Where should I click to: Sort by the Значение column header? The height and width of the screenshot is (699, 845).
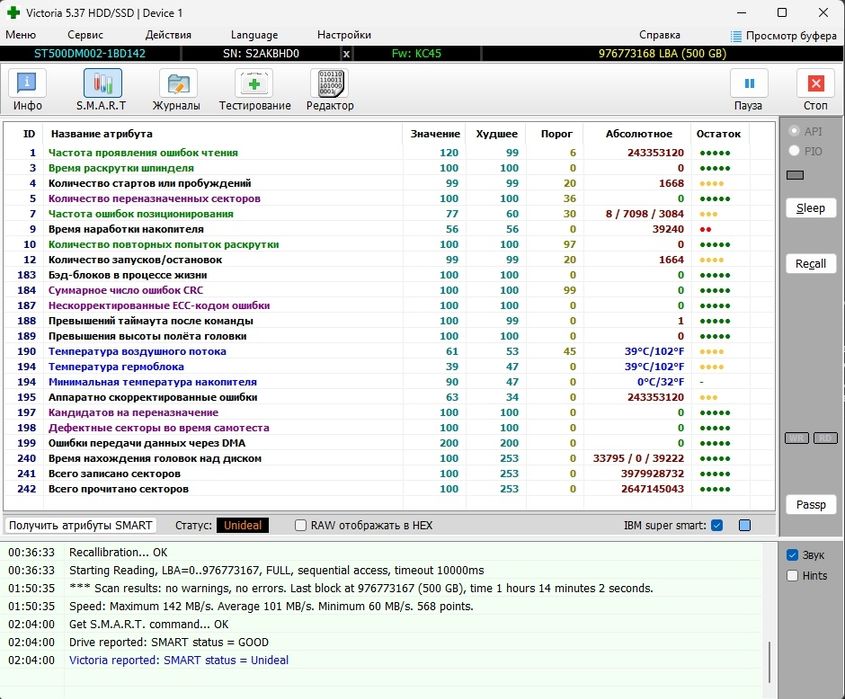(x=435, y=134)
